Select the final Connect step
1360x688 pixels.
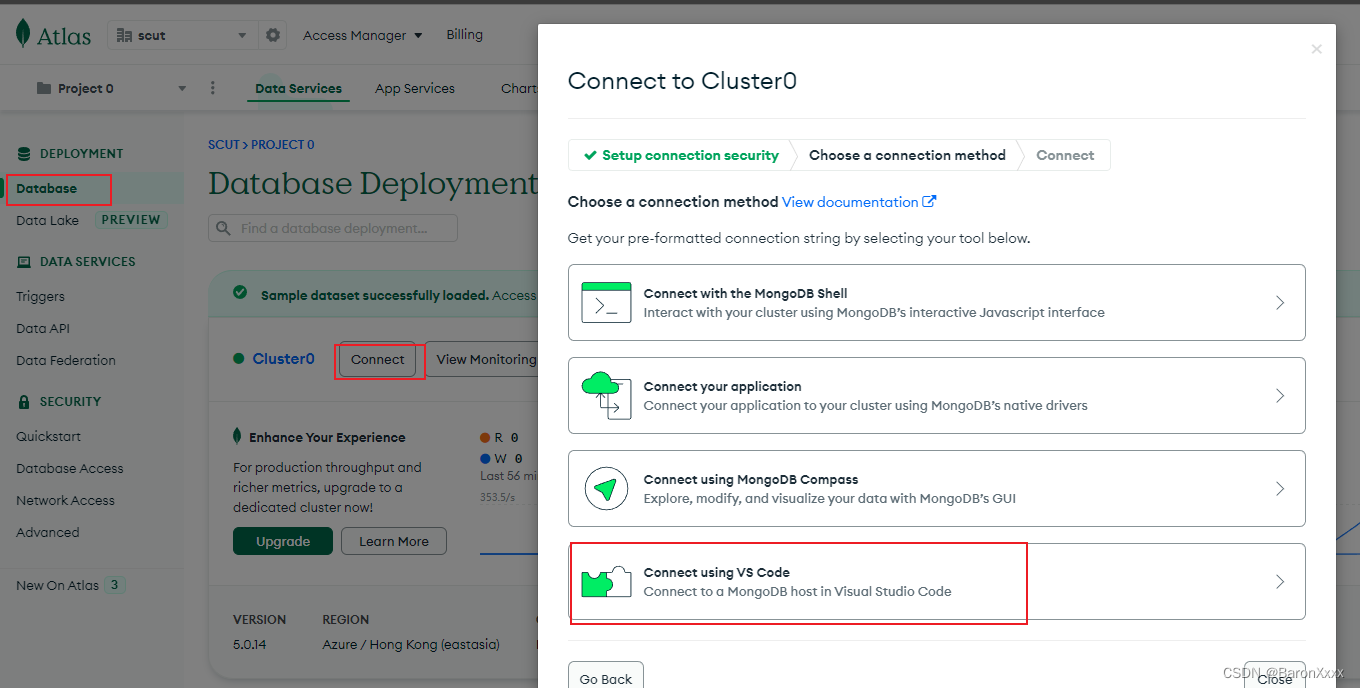point(1065,155)
